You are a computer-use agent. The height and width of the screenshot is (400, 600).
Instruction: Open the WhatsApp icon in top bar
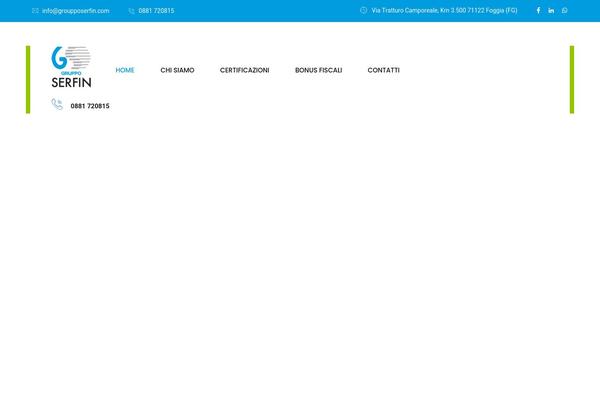point(565,10)
